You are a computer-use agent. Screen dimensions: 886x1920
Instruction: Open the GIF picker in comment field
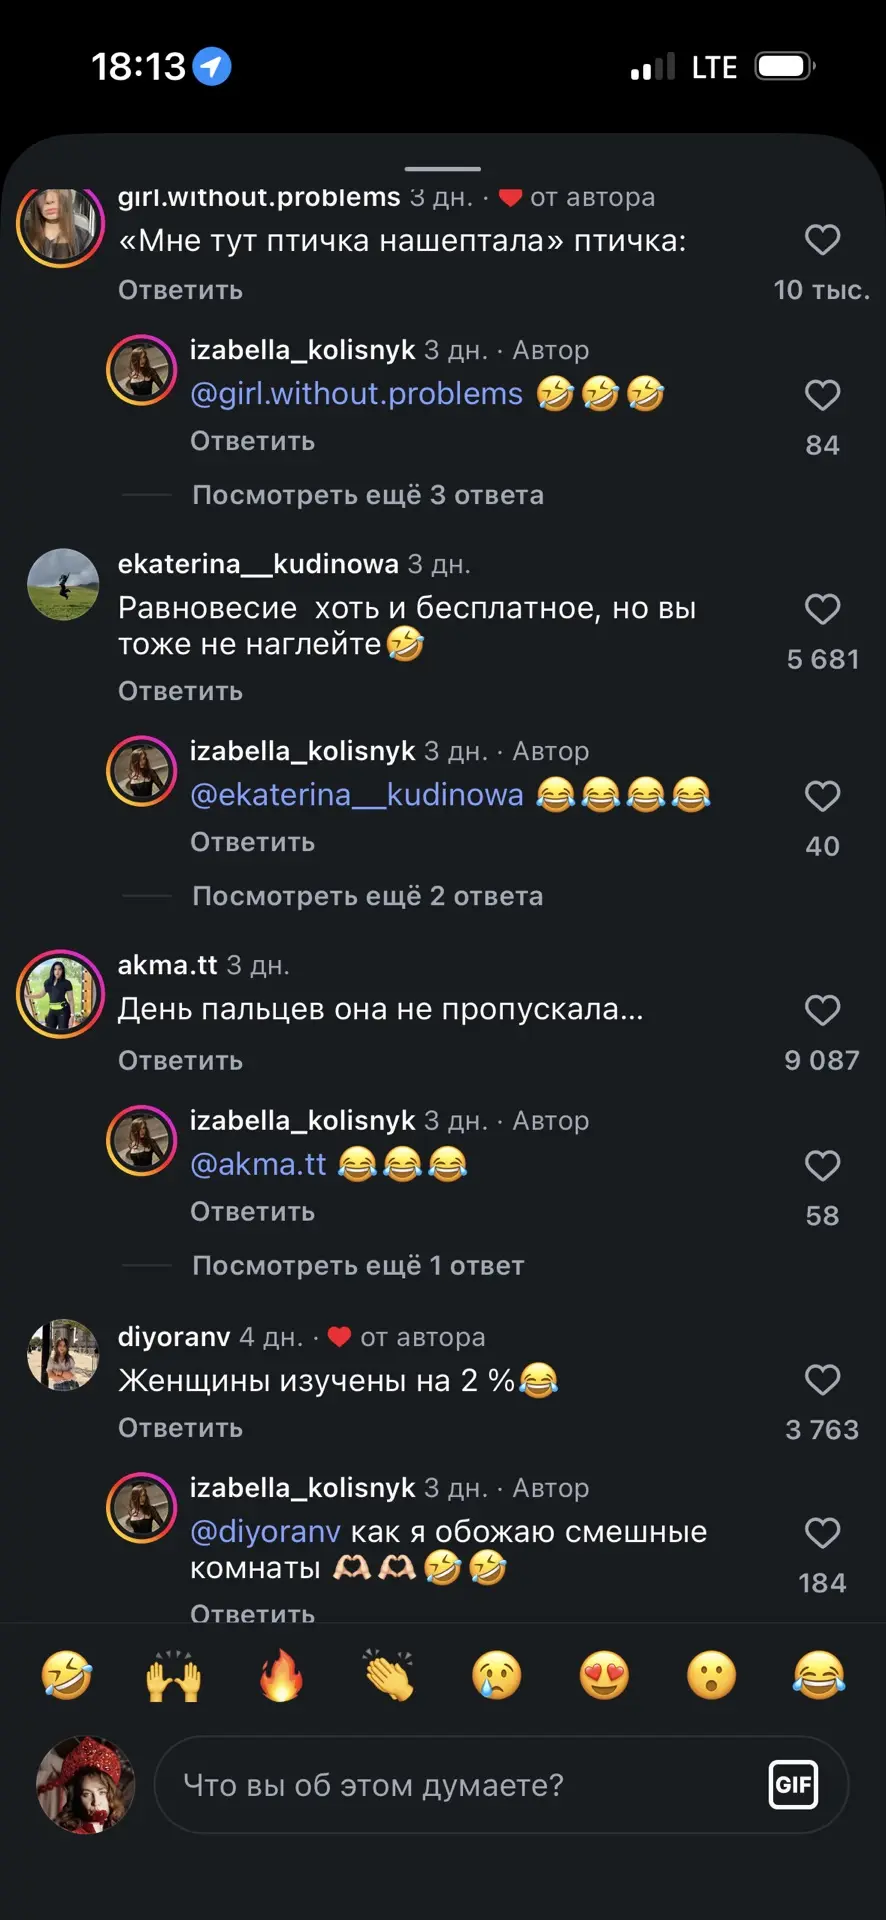(x=793, y=1785)
